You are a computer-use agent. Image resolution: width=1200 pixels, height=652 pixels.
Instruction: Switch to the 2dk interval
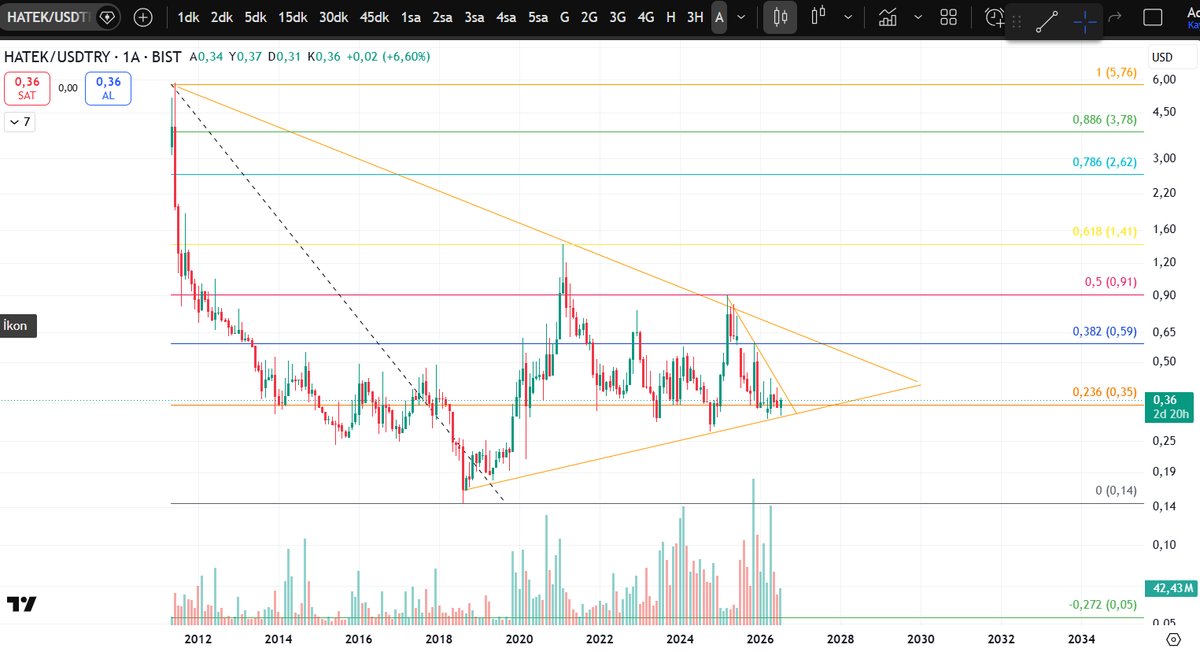[x=222, y=17]
